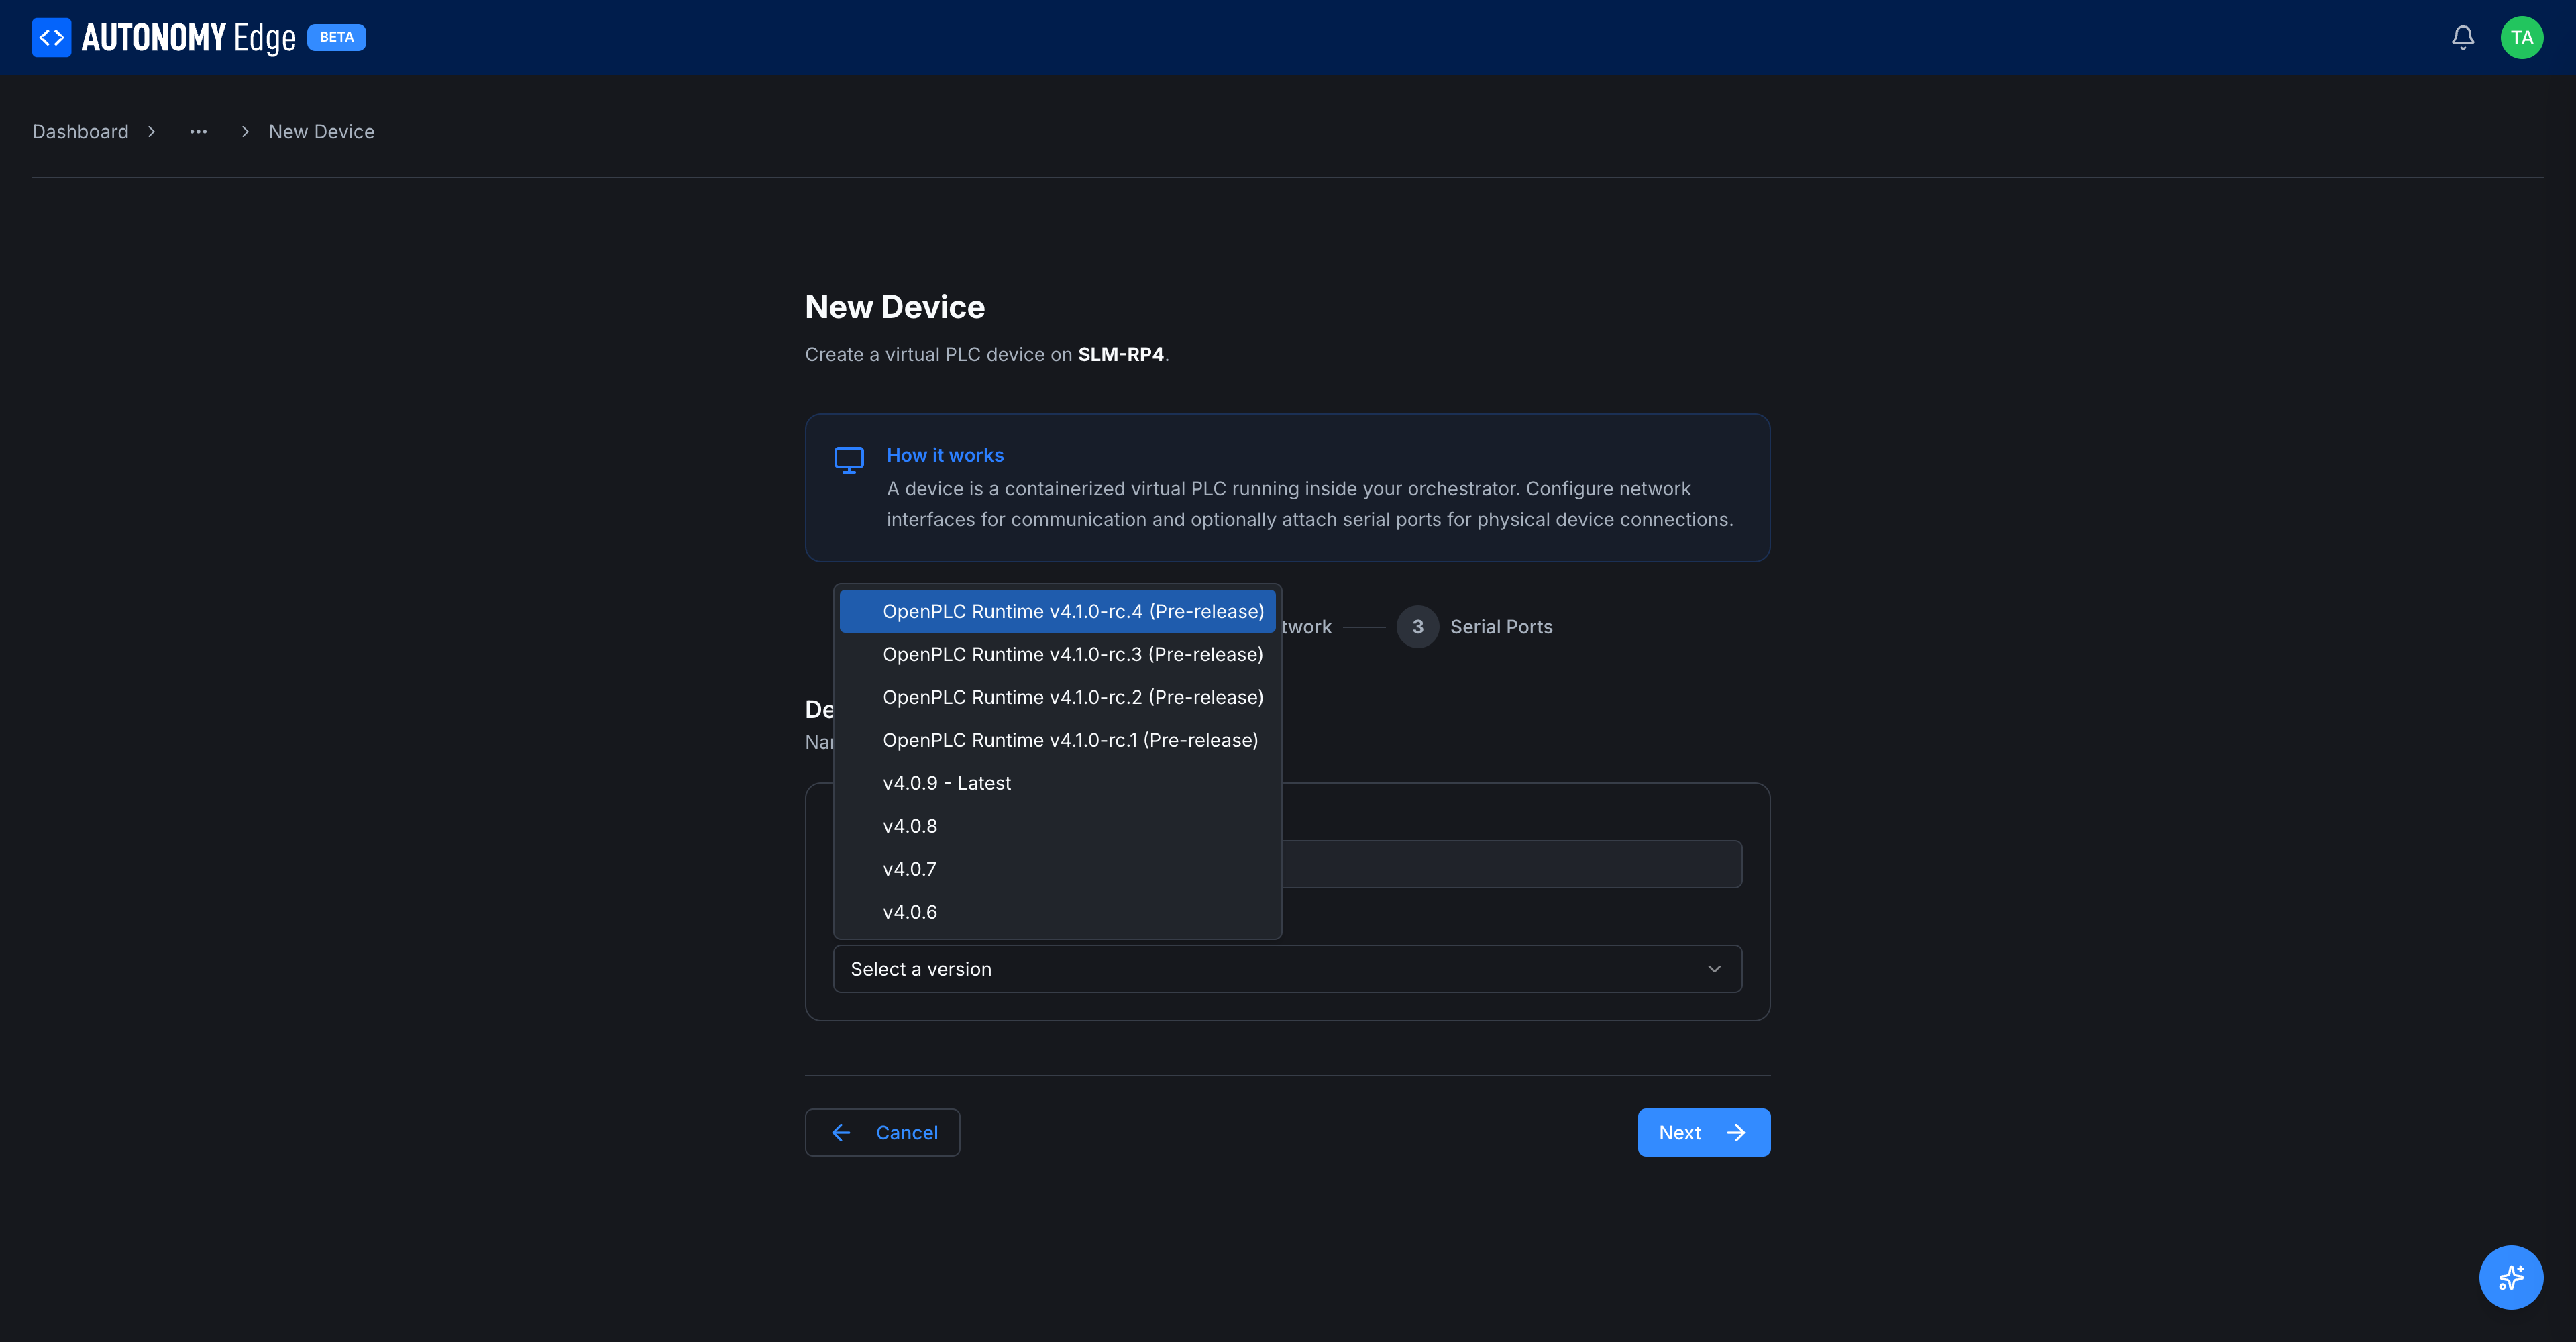This screenshot has height=1342, width=2576.
Task: Select OpenPLC Runtime v4.1.0-rc.3 (Pre-release)
Action: point(1057,654)
